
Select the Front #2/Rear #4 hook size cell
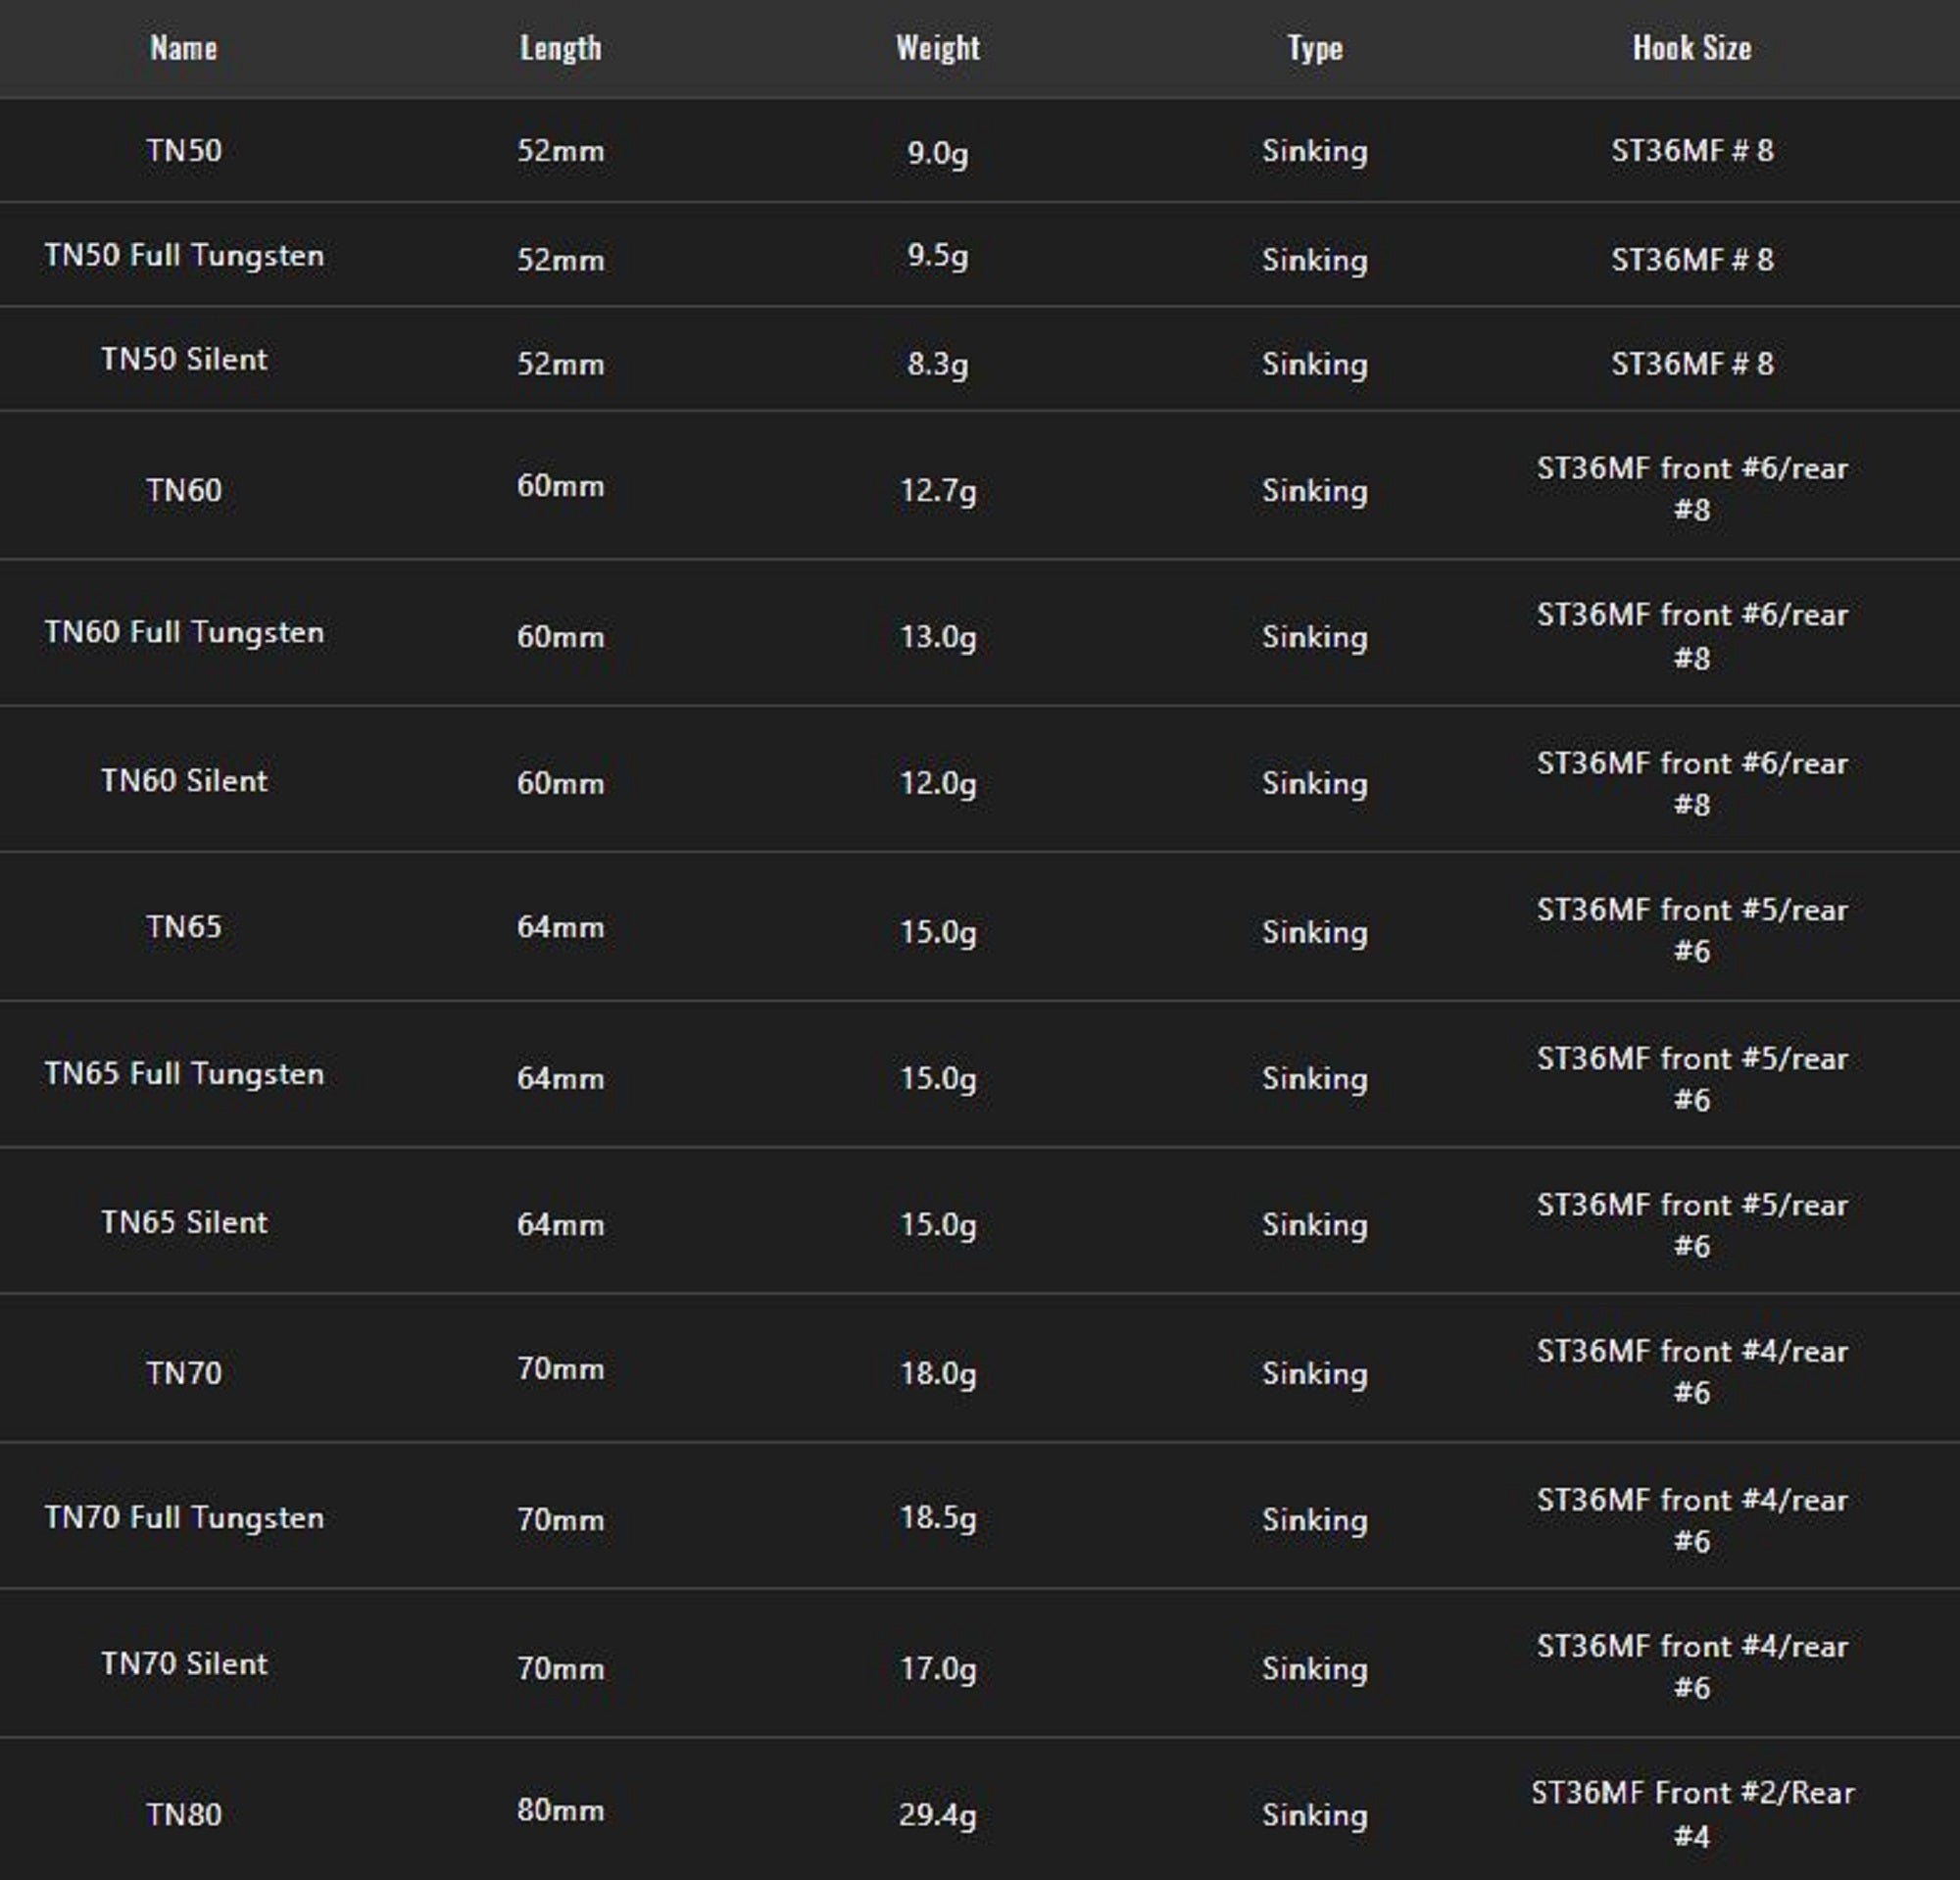(1692, 1814)
